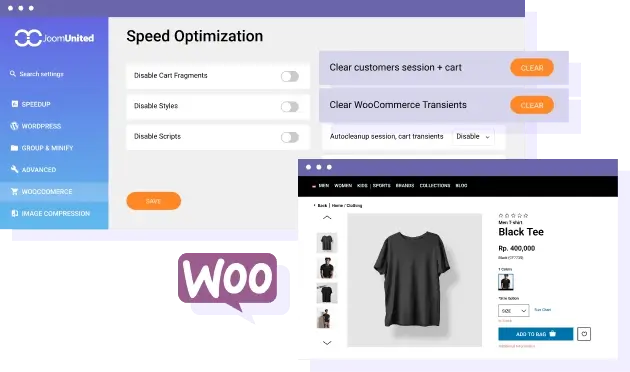630x372 pixels.
Task: Turn on the Disable Styles toggle
Action: tap(290, 107)
